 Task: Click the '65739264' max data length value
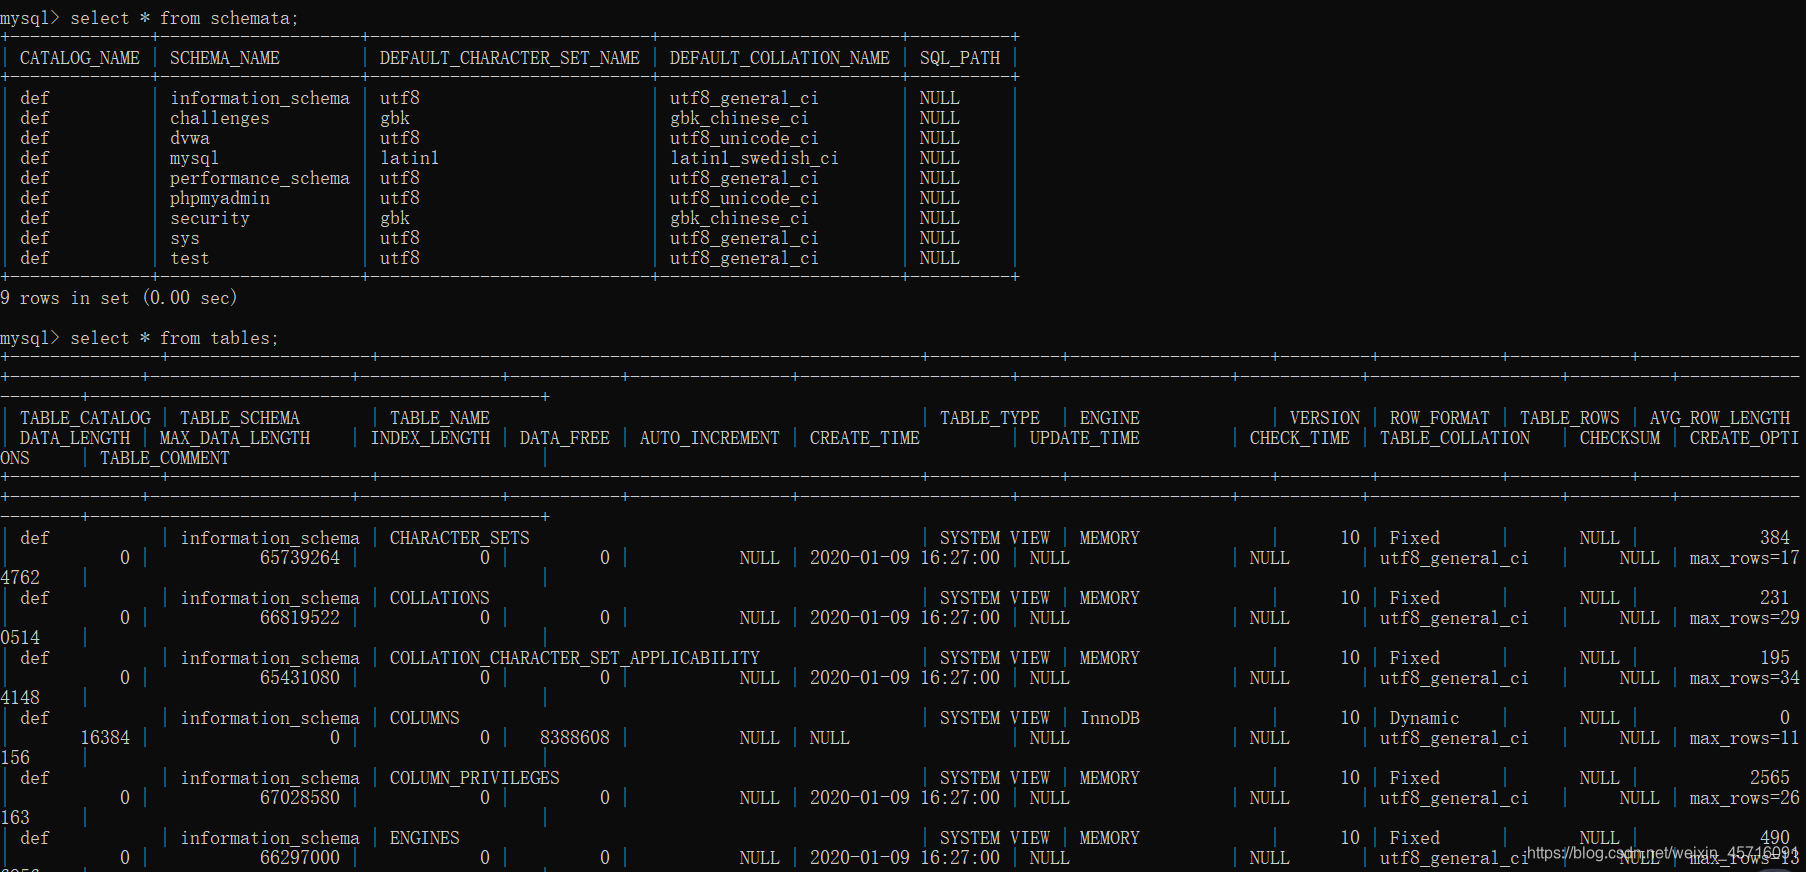(x=300, y=558)
